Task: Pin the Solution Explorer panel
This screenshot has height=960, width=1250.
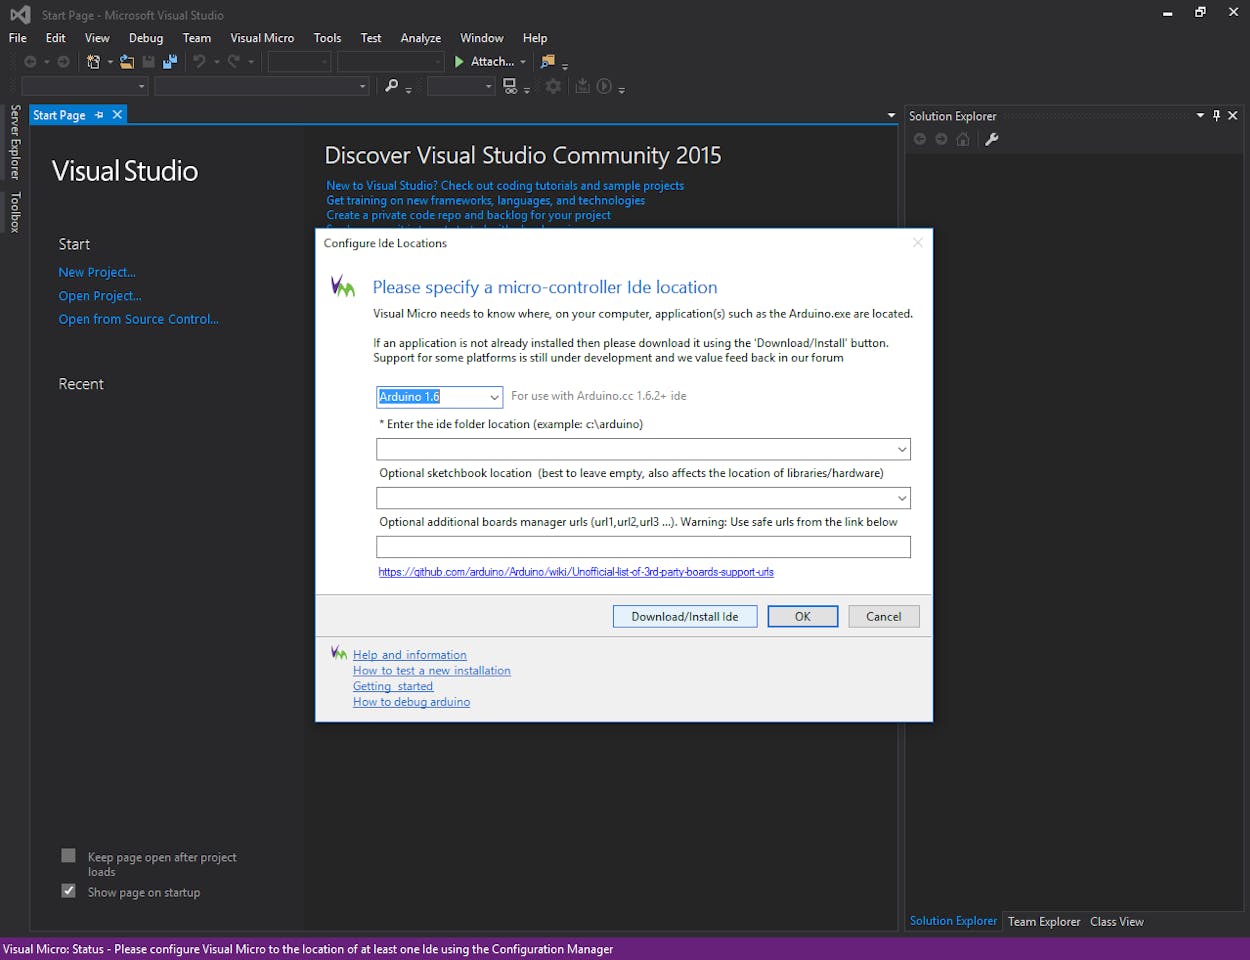Action: pos(1216,116)
